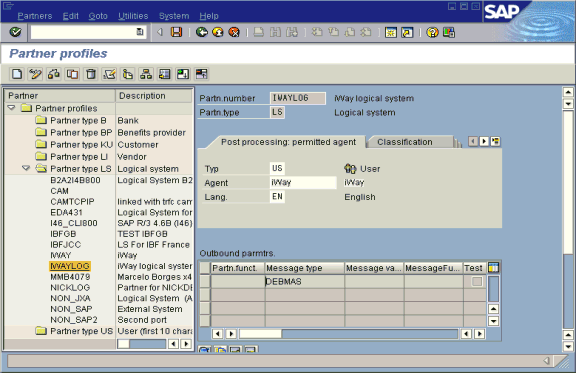Click the partner tree horizontal scrollbar
The image size is (576, 373).
click(x=141, y=344)
